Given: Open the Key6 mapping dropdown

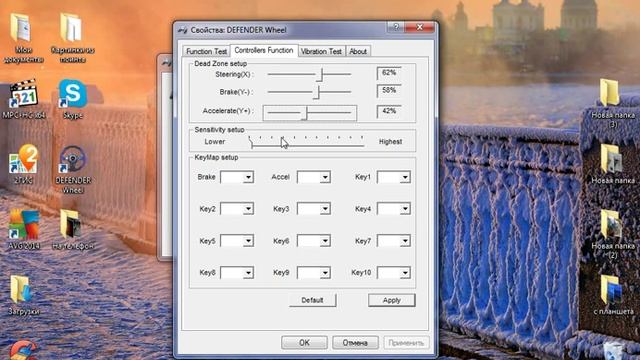Looking at the screenshot, I should click(x=325, y=241).
